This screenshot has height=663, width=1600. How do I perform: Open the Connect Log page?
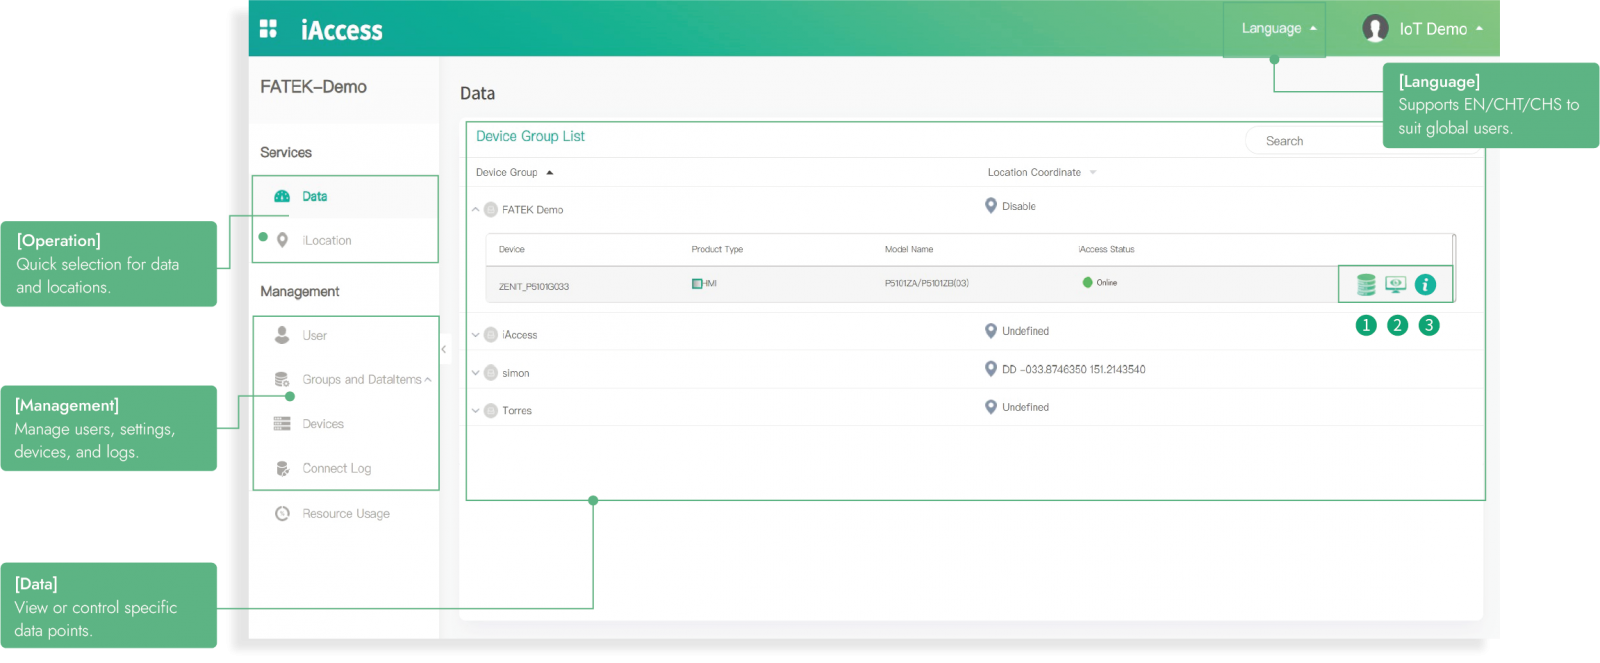pyautogui.click(x=336, y=469)
